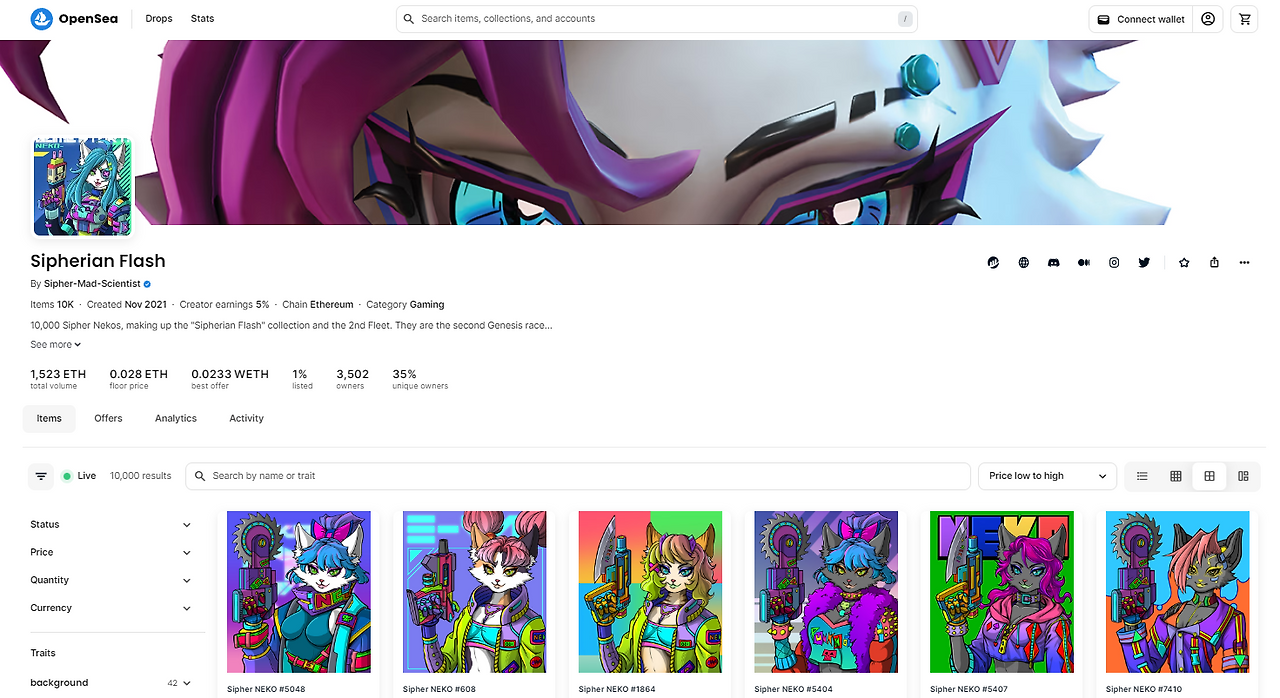
Task: Add collection to watchlist with star icon
Action: click(x=1184, y=262)
